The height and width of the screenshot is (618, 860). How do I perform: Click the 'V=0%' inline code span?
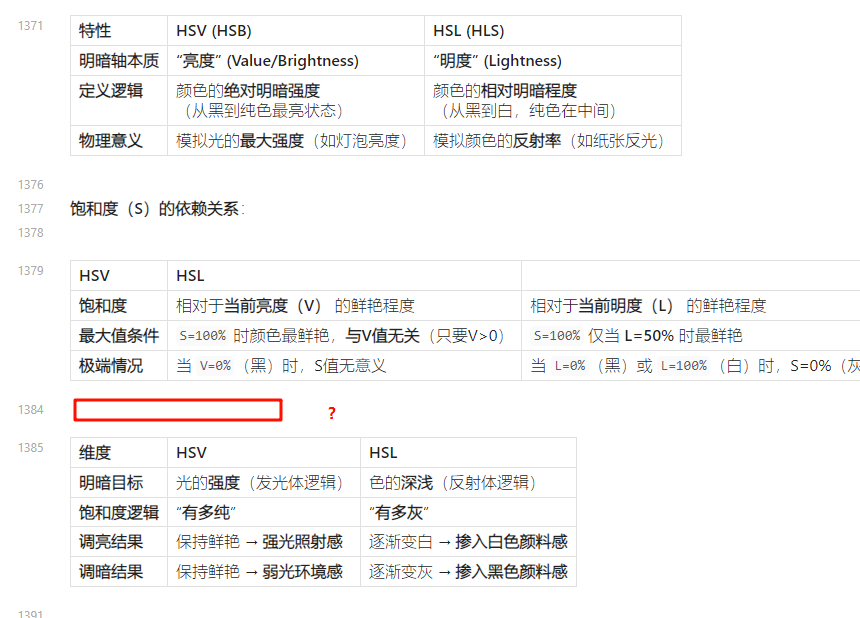(215, 366)
